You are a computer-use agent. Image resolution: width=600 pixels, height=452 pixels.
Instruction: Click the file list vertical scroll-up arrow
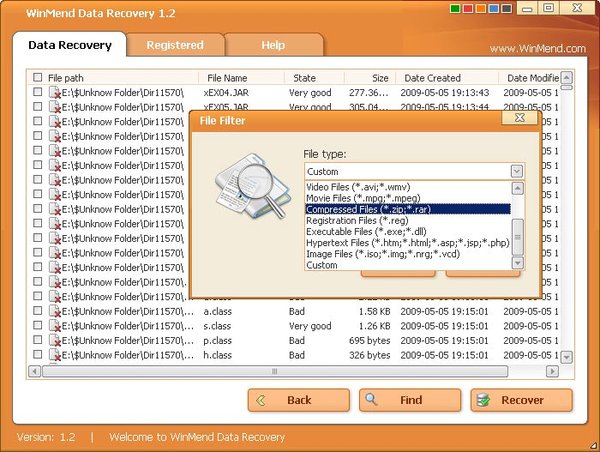[x=566, y=78]
